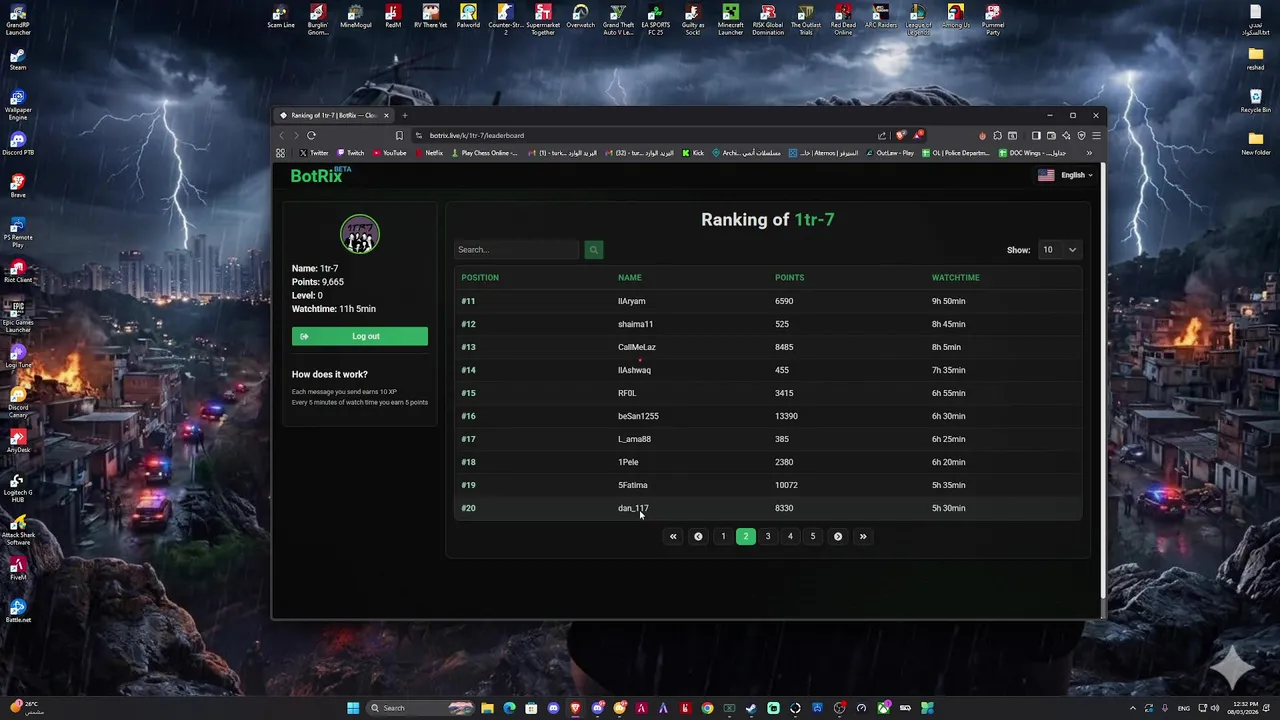Click the How does it work? heading
This screenshot has width=1280, height=720.
coord(330,375)
